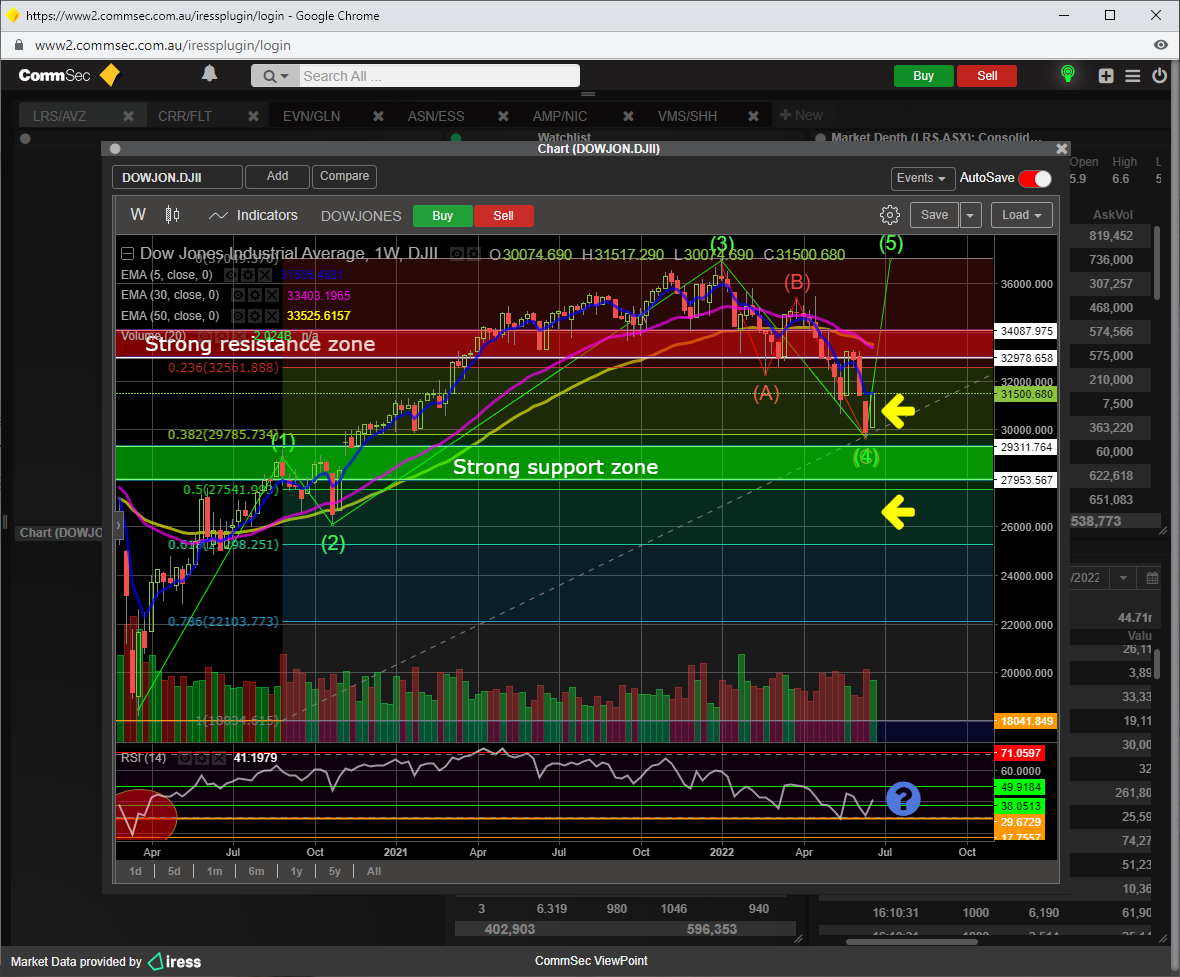Image resolution: width=1180 pixels, height=977 pixels.
Task: Expand the chart left side panel arrow
Action: (x=118, y=525)
